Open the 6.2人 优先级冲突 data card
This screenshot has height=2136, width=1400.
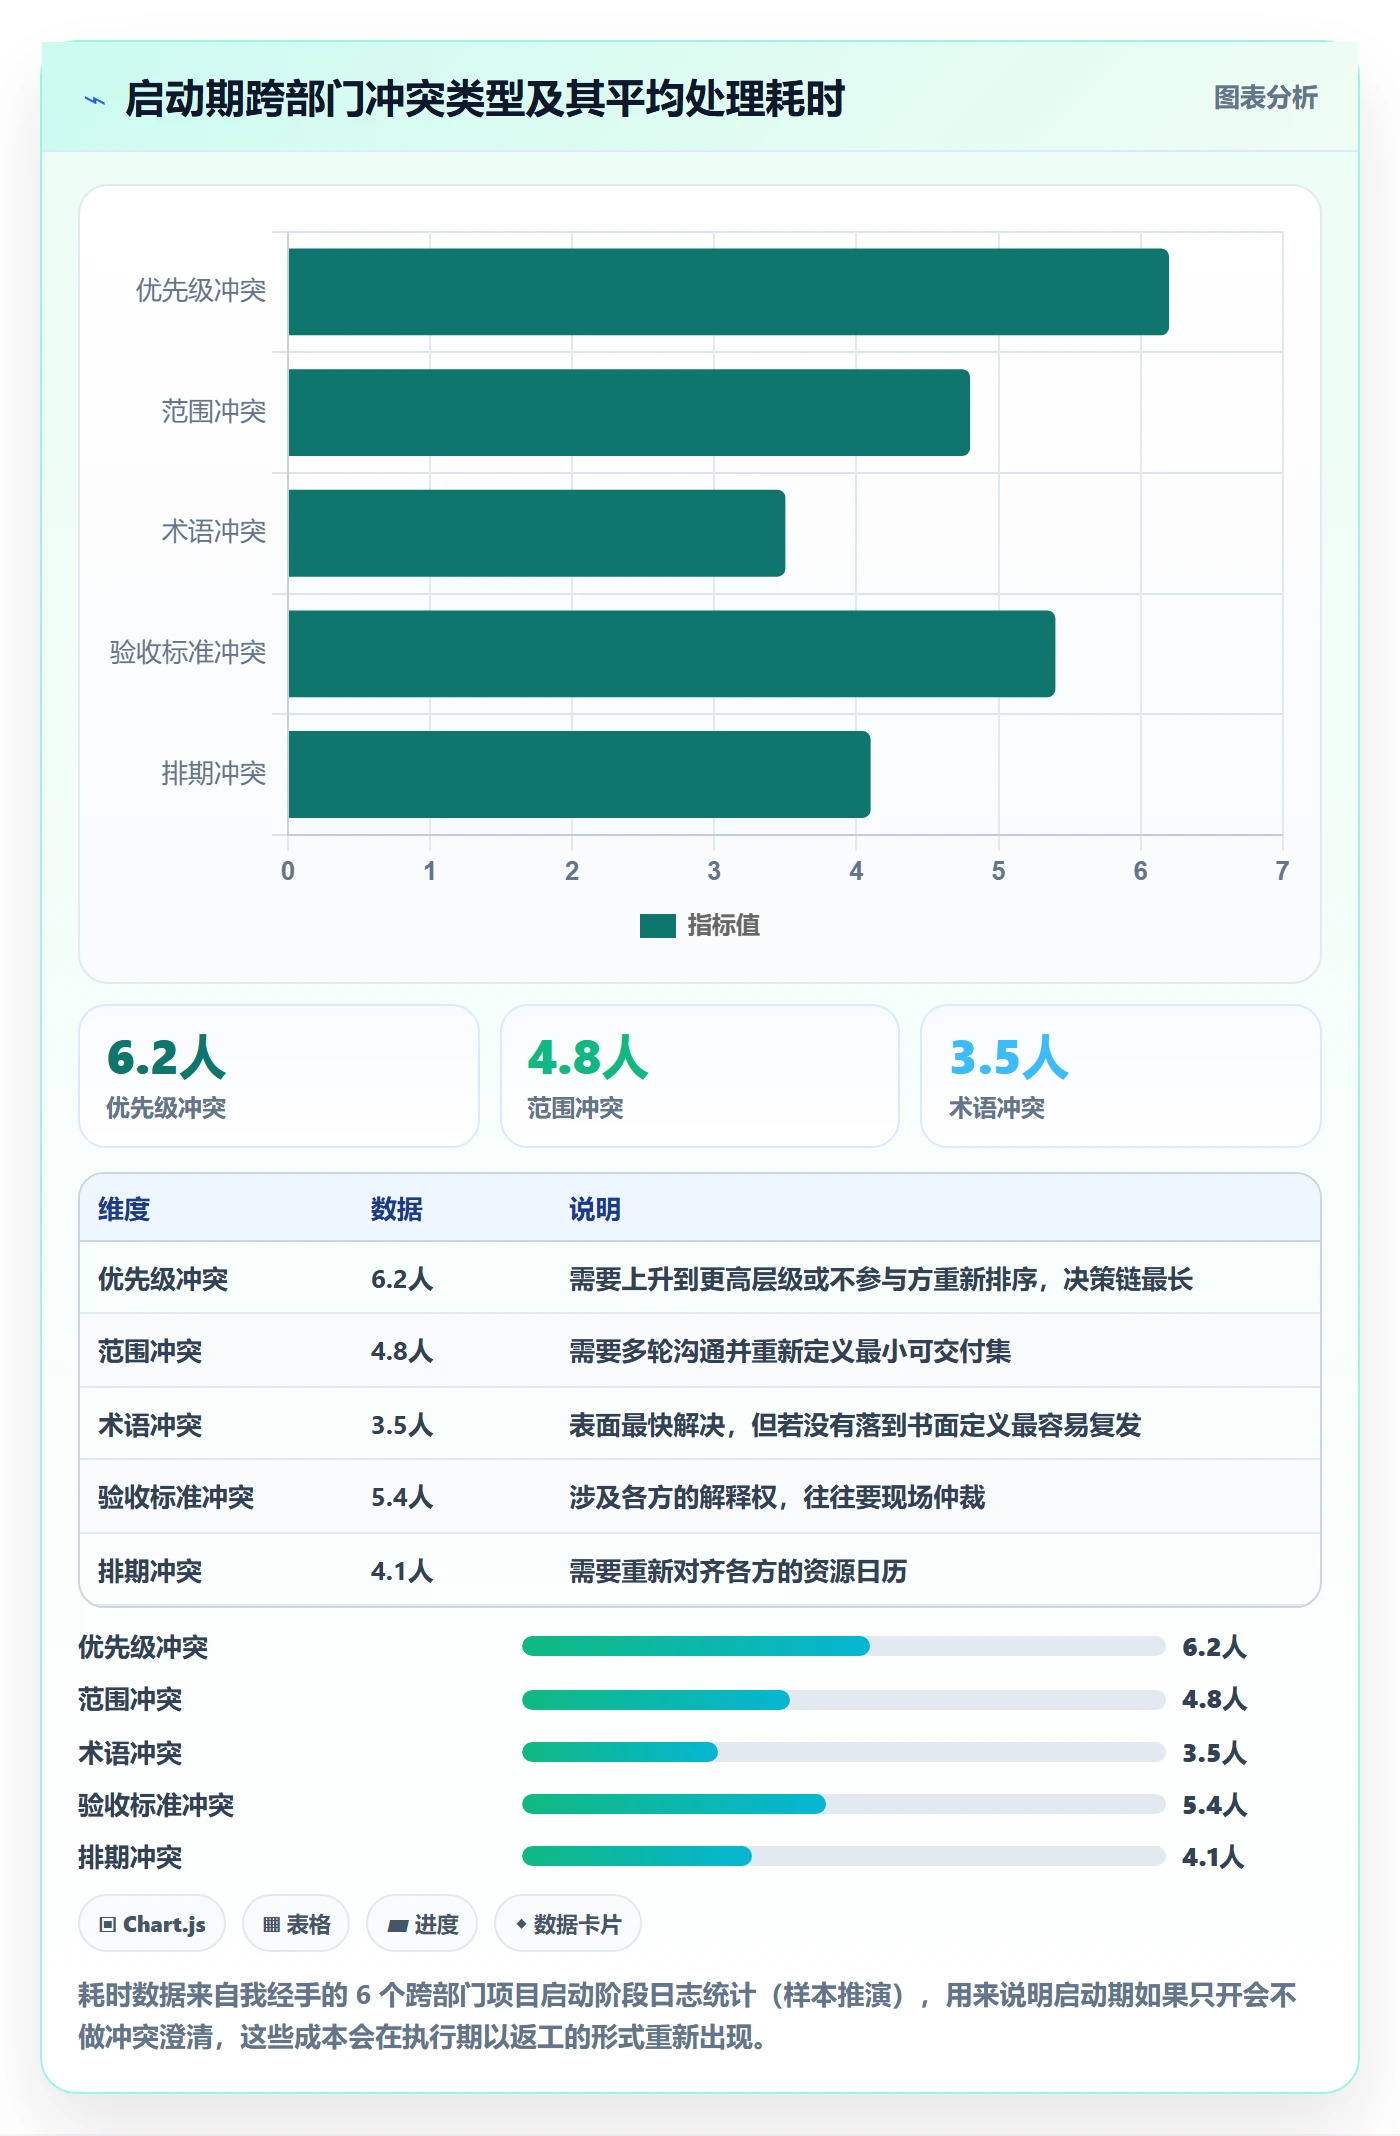point(279,1076)
